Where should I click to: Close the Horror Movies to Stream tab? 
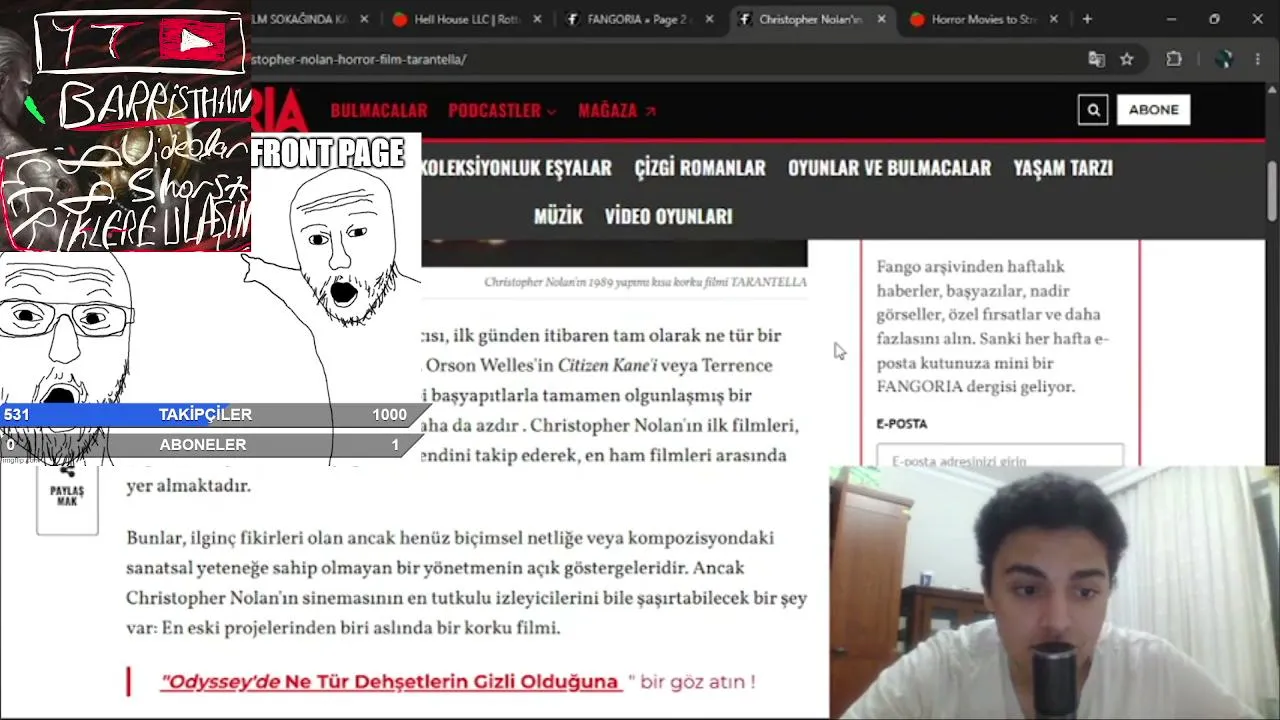(x=1053, y=19)
